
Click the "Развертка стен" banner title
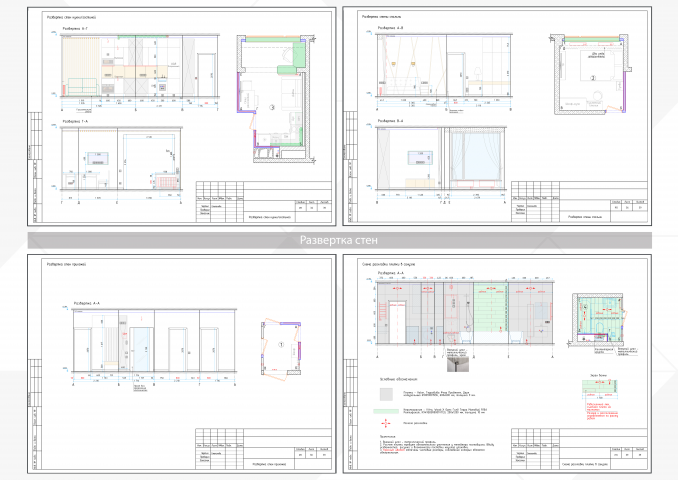[x=339, y=240]
